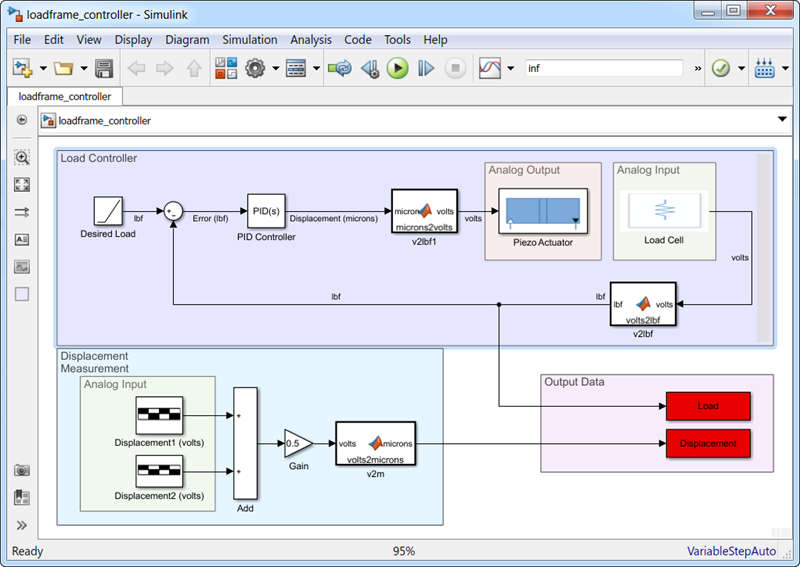Click the screenshot camera icon in the palette
Screen dimensions: 800x567
22,470
